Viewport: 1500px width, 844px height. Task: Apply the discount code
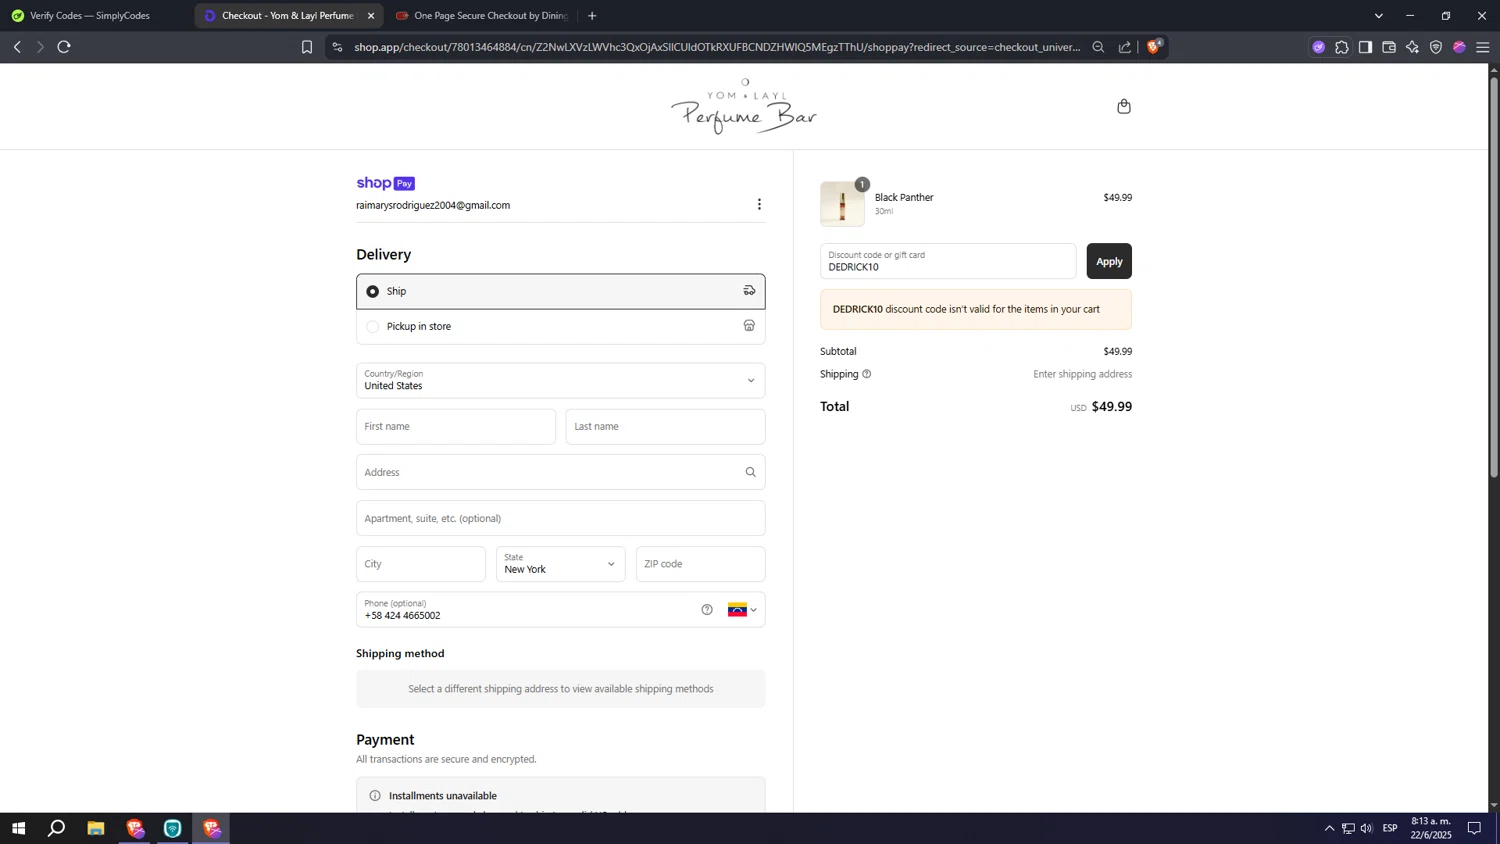1109,261
